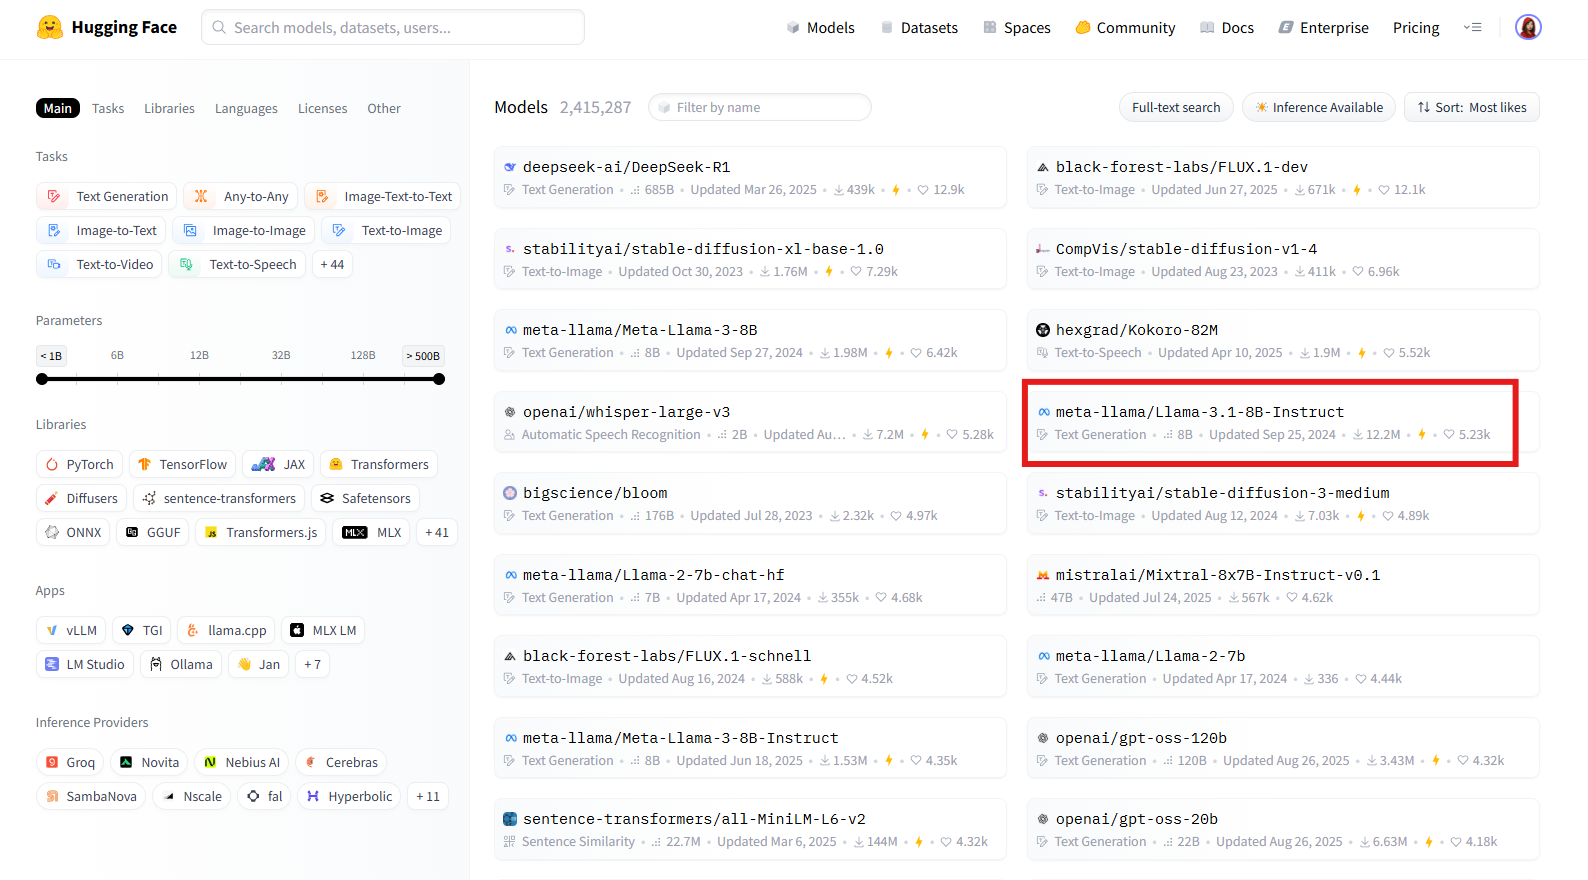Select the < 1B parameters label

[51, 355]
